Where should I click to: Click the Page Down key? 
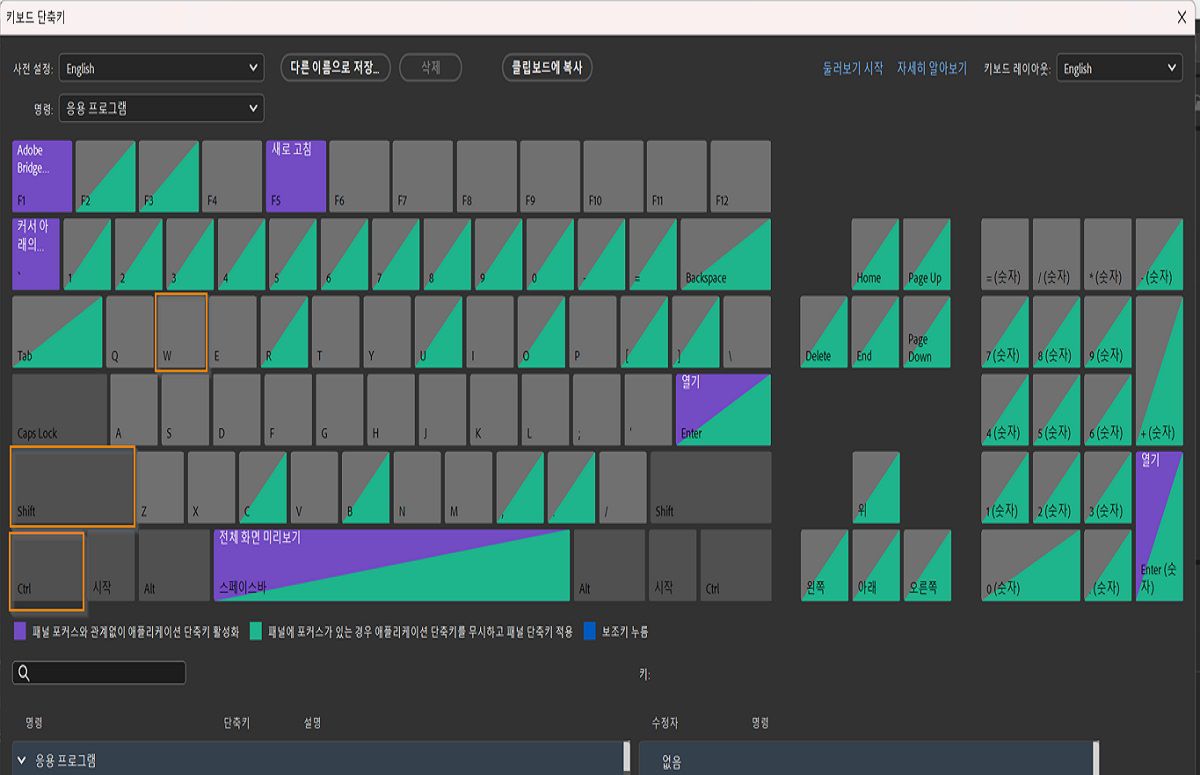coord(927,332)
